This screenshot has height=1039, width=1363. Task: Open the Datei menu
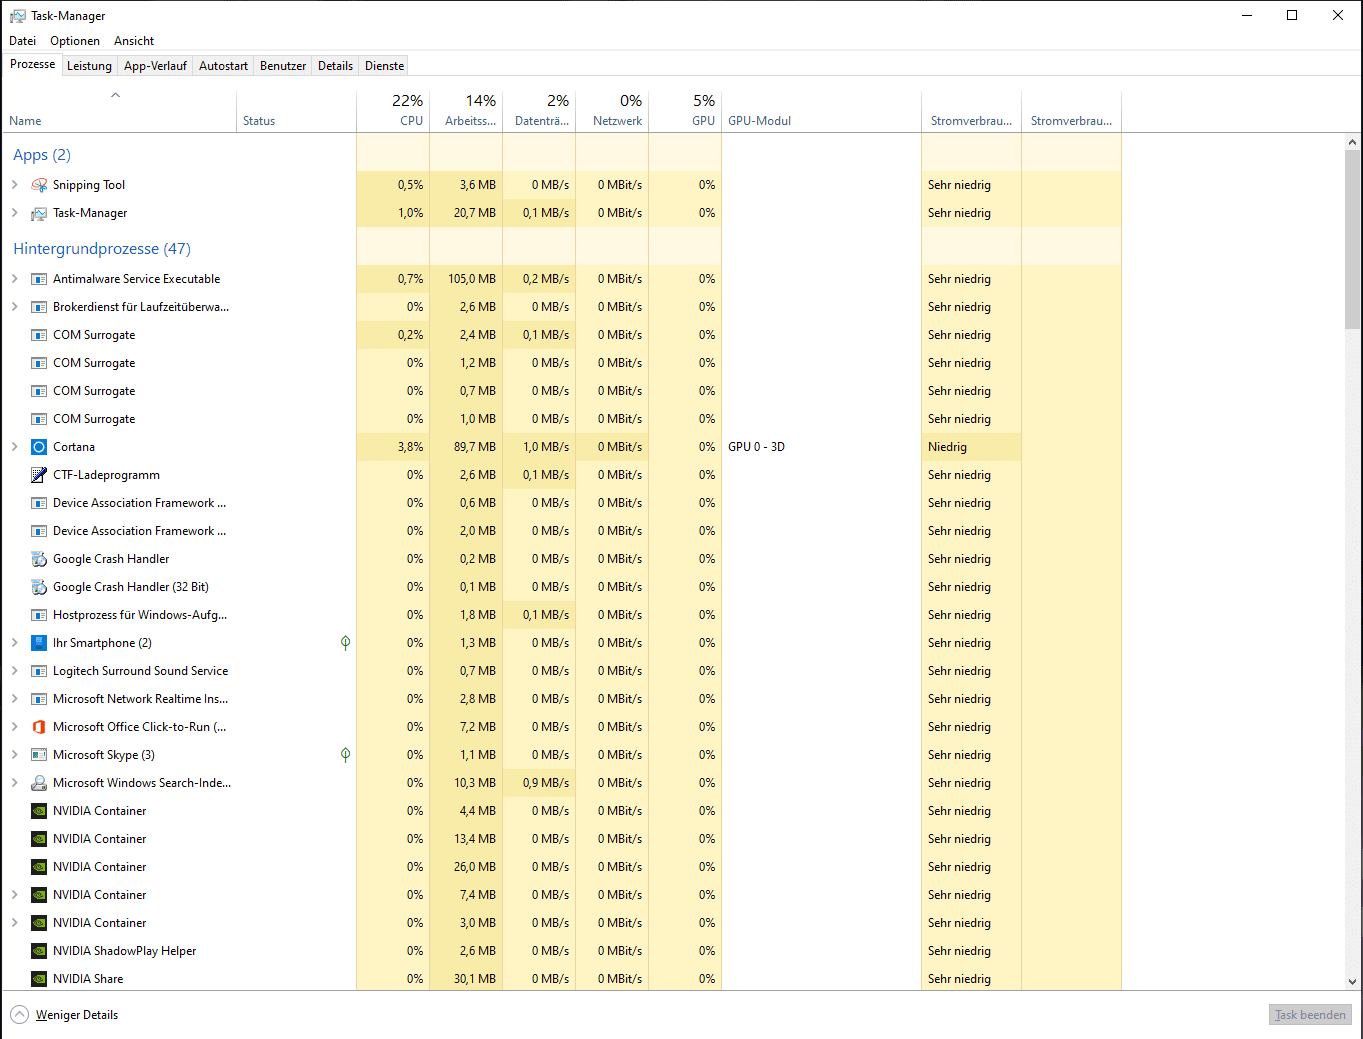22,41
